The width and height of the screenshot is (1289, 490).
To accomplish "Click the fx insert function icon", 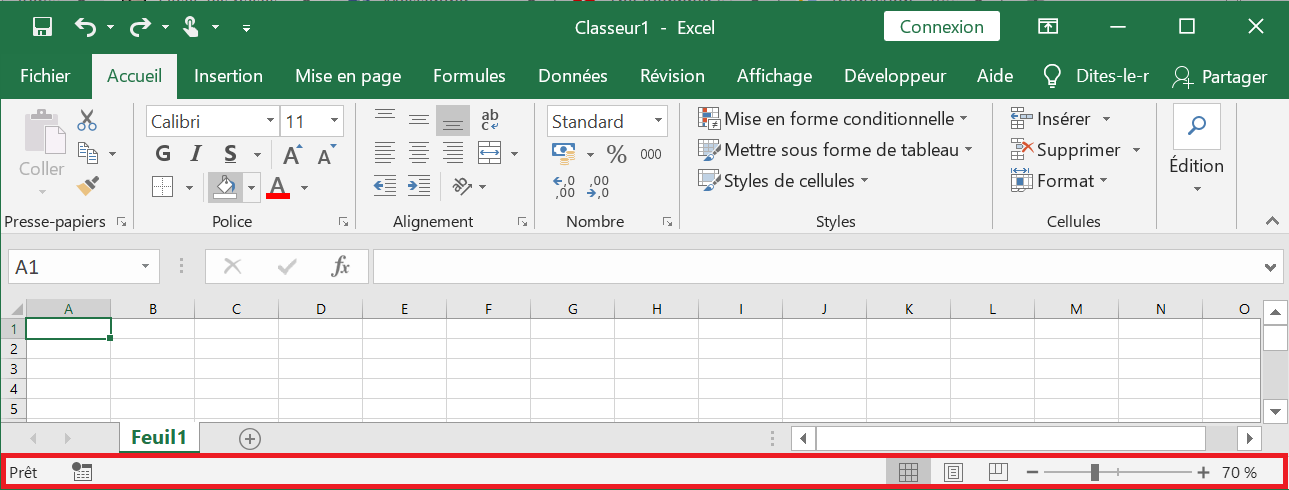I will [341, 267].
